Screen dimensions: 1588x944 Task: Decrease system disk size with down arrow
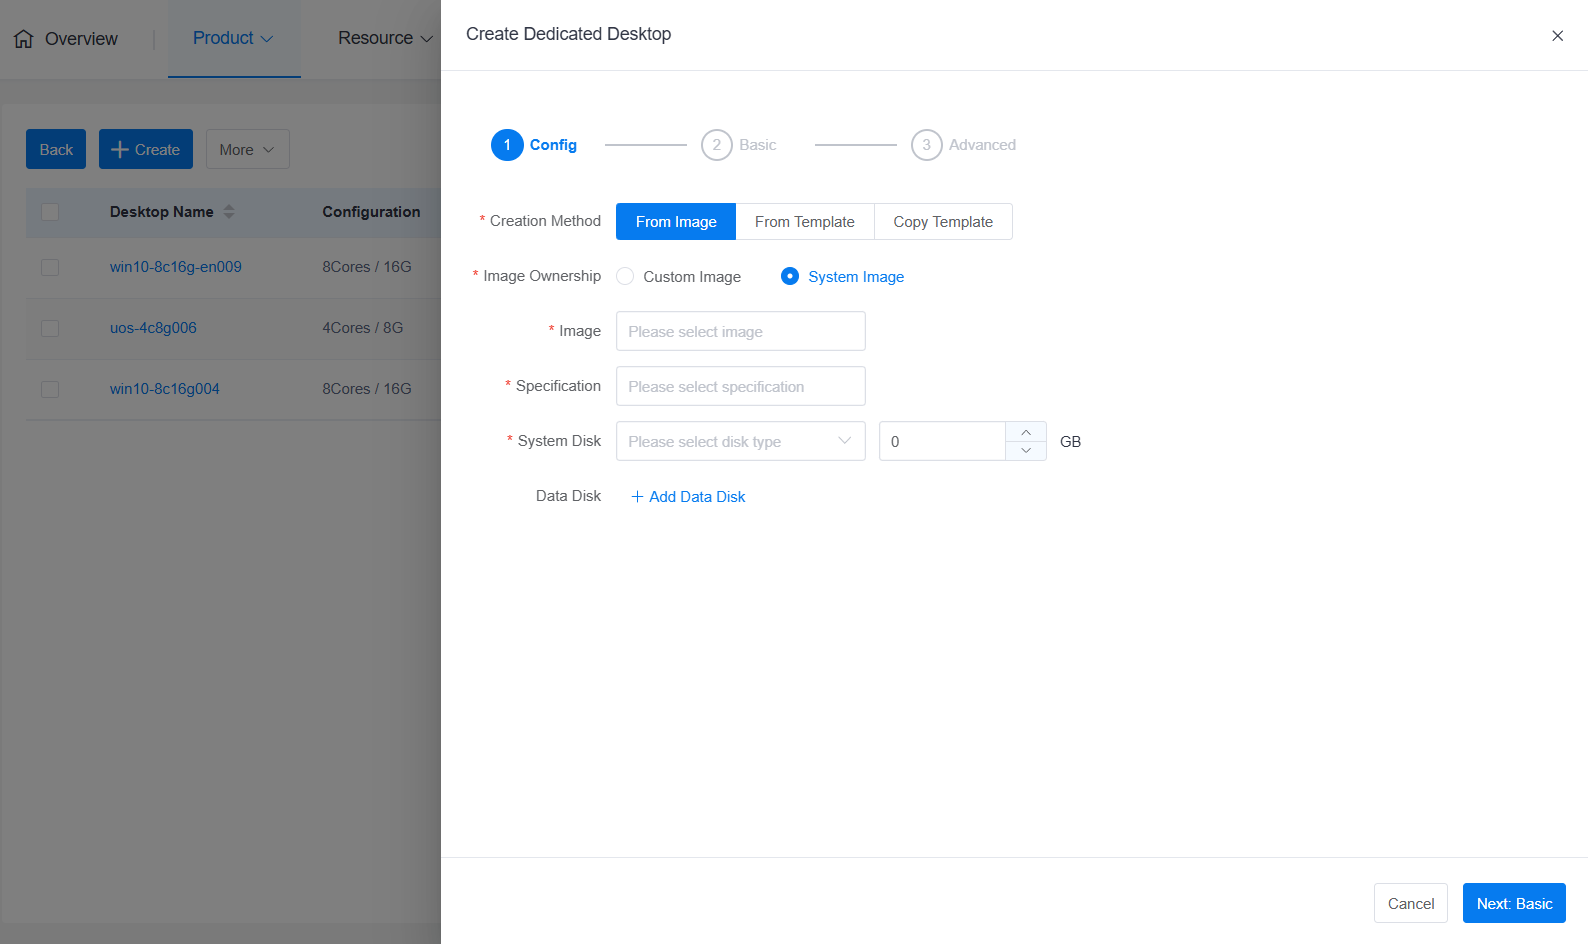click(1026, 451)
